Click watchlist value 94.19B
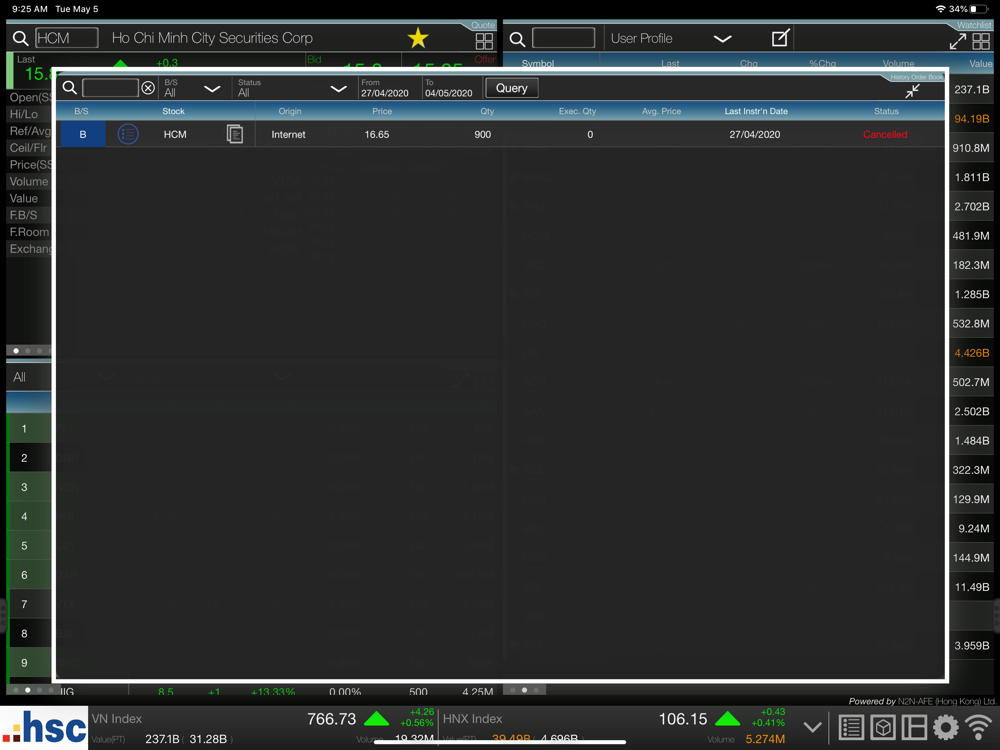This screenshot has width=1000, height=750. [x=972, y=119]
